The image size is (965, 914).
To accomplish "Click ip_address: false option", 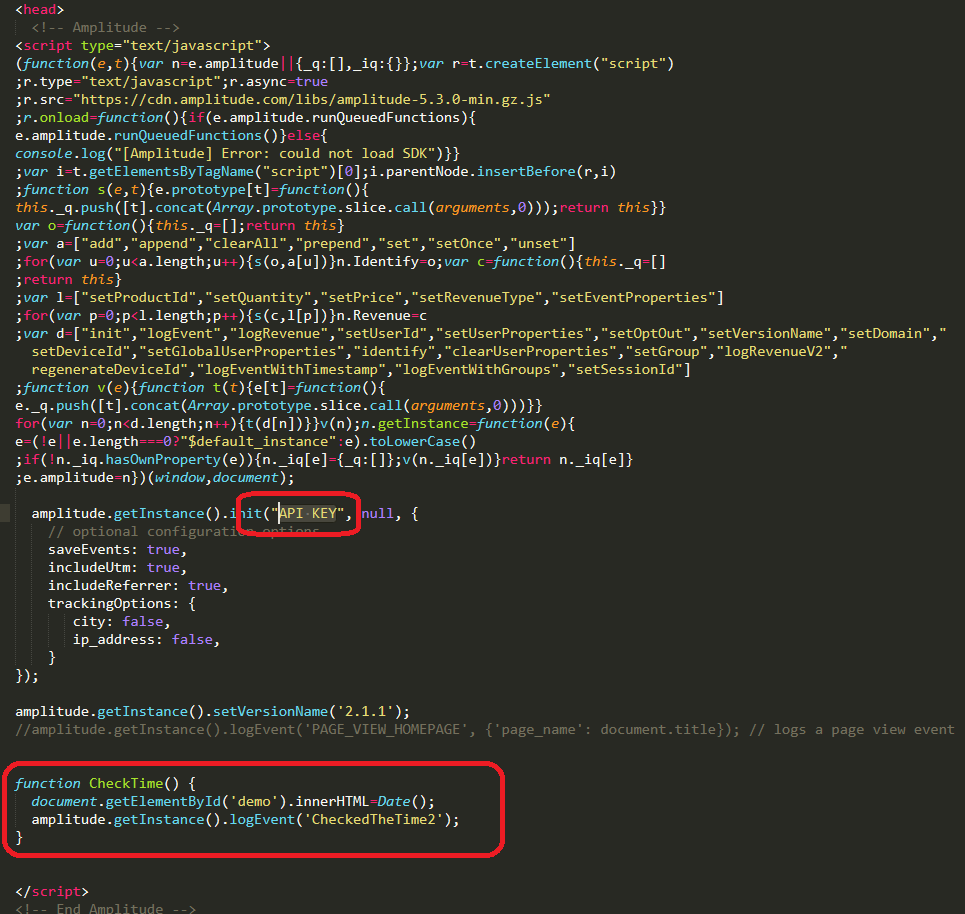I will (146, 639).
